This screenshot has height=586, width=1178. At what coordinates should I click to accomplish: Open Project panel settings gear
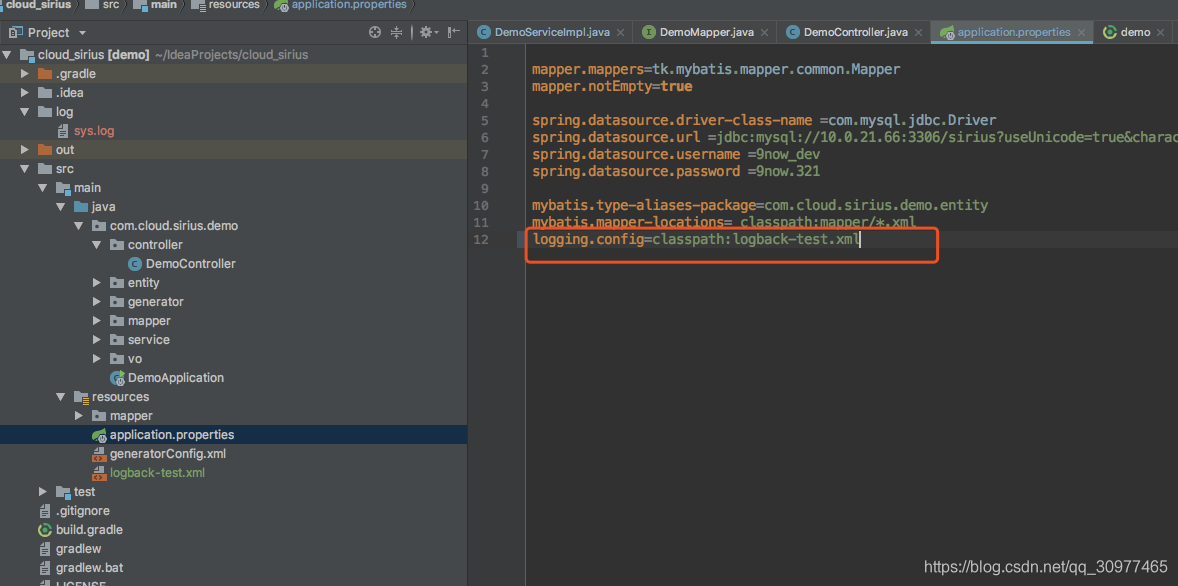[x=427, y=32]
